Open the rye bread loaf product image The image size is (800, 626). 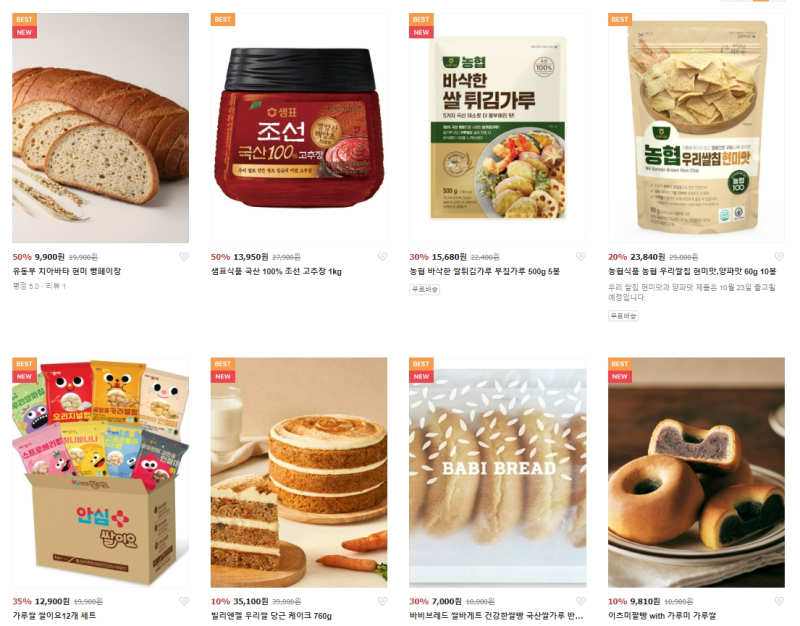(101, 128)
